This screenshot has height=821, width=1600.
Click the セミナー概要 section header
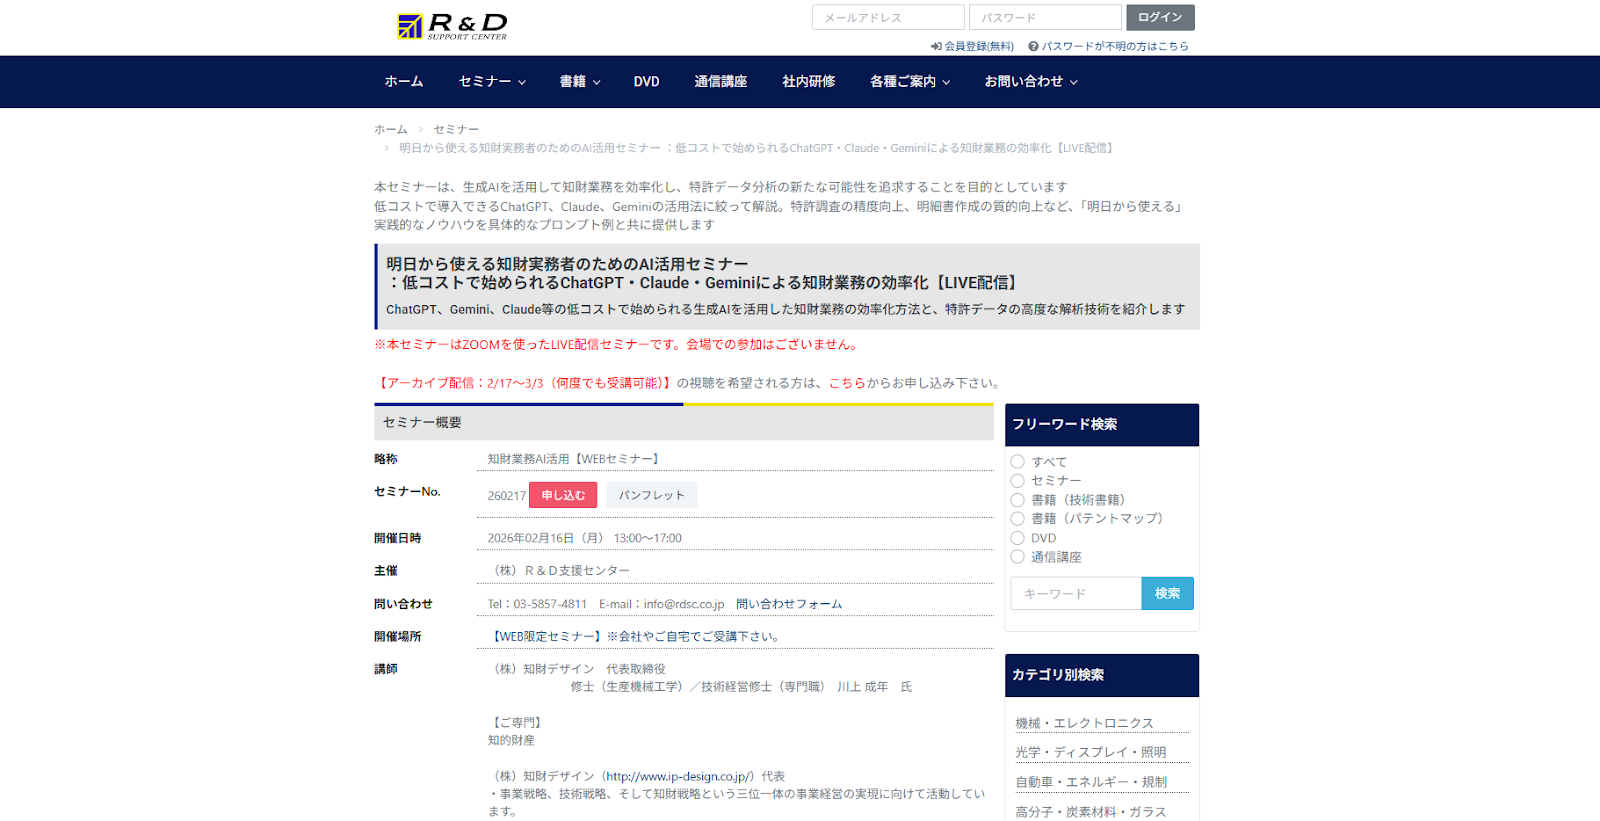[x=684, y=423]
